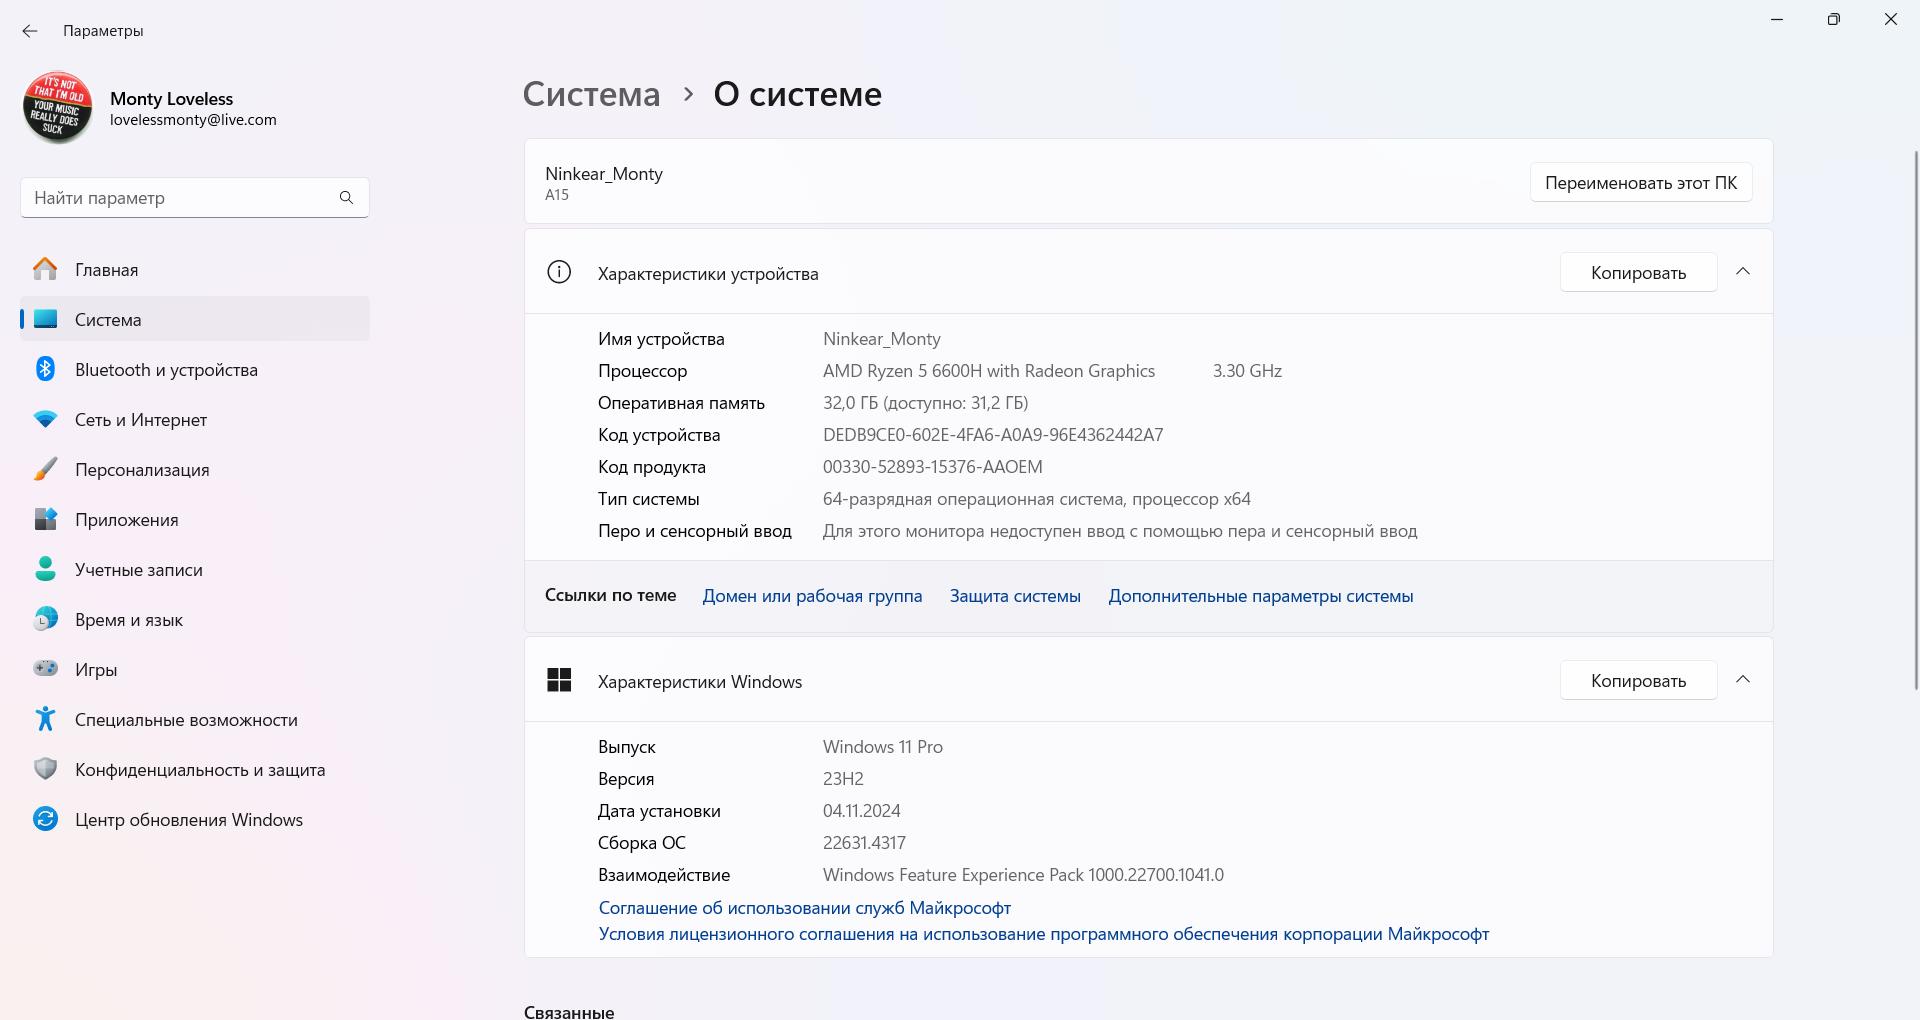Image resolution: width=1920 pixels, height=1020 pixels.
Task: Click the Bluetooth icon in sidebar
Action: 45,370
